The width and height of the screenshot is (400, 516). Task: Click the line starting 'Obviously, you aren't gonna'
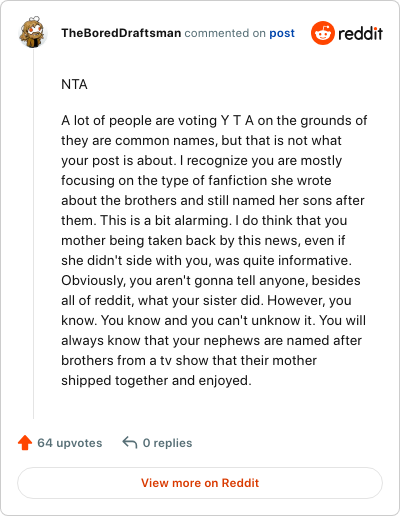point(211,280)
